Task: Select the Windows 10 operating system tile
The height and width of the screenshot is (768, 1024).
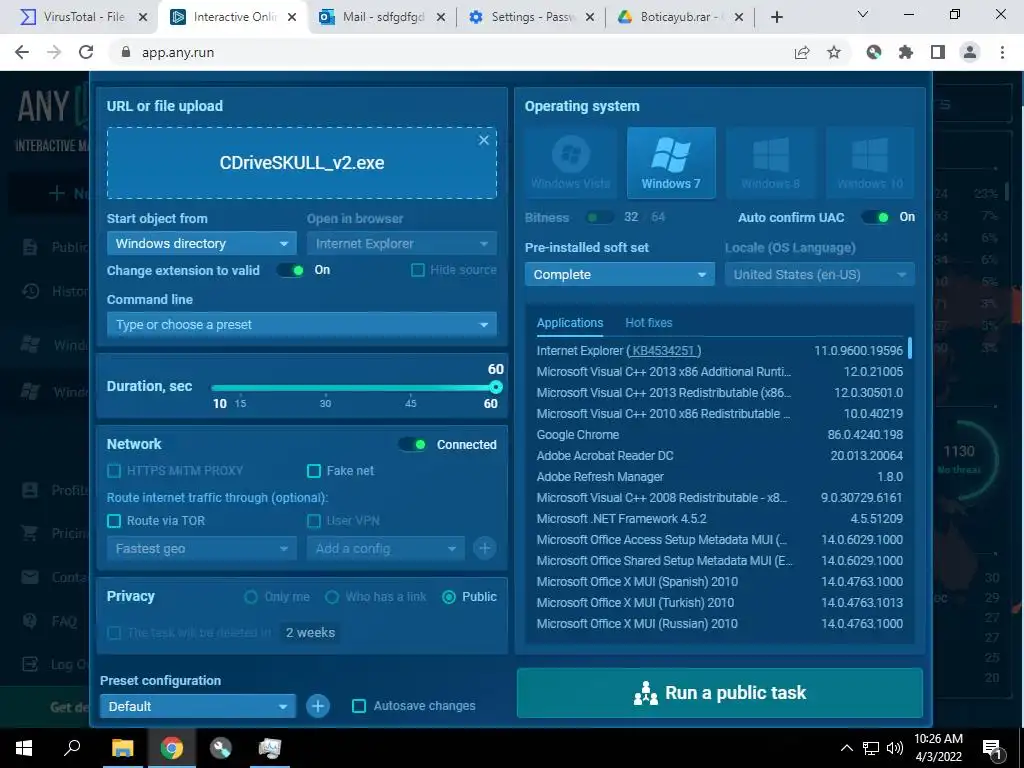Action: click(870, 163)
